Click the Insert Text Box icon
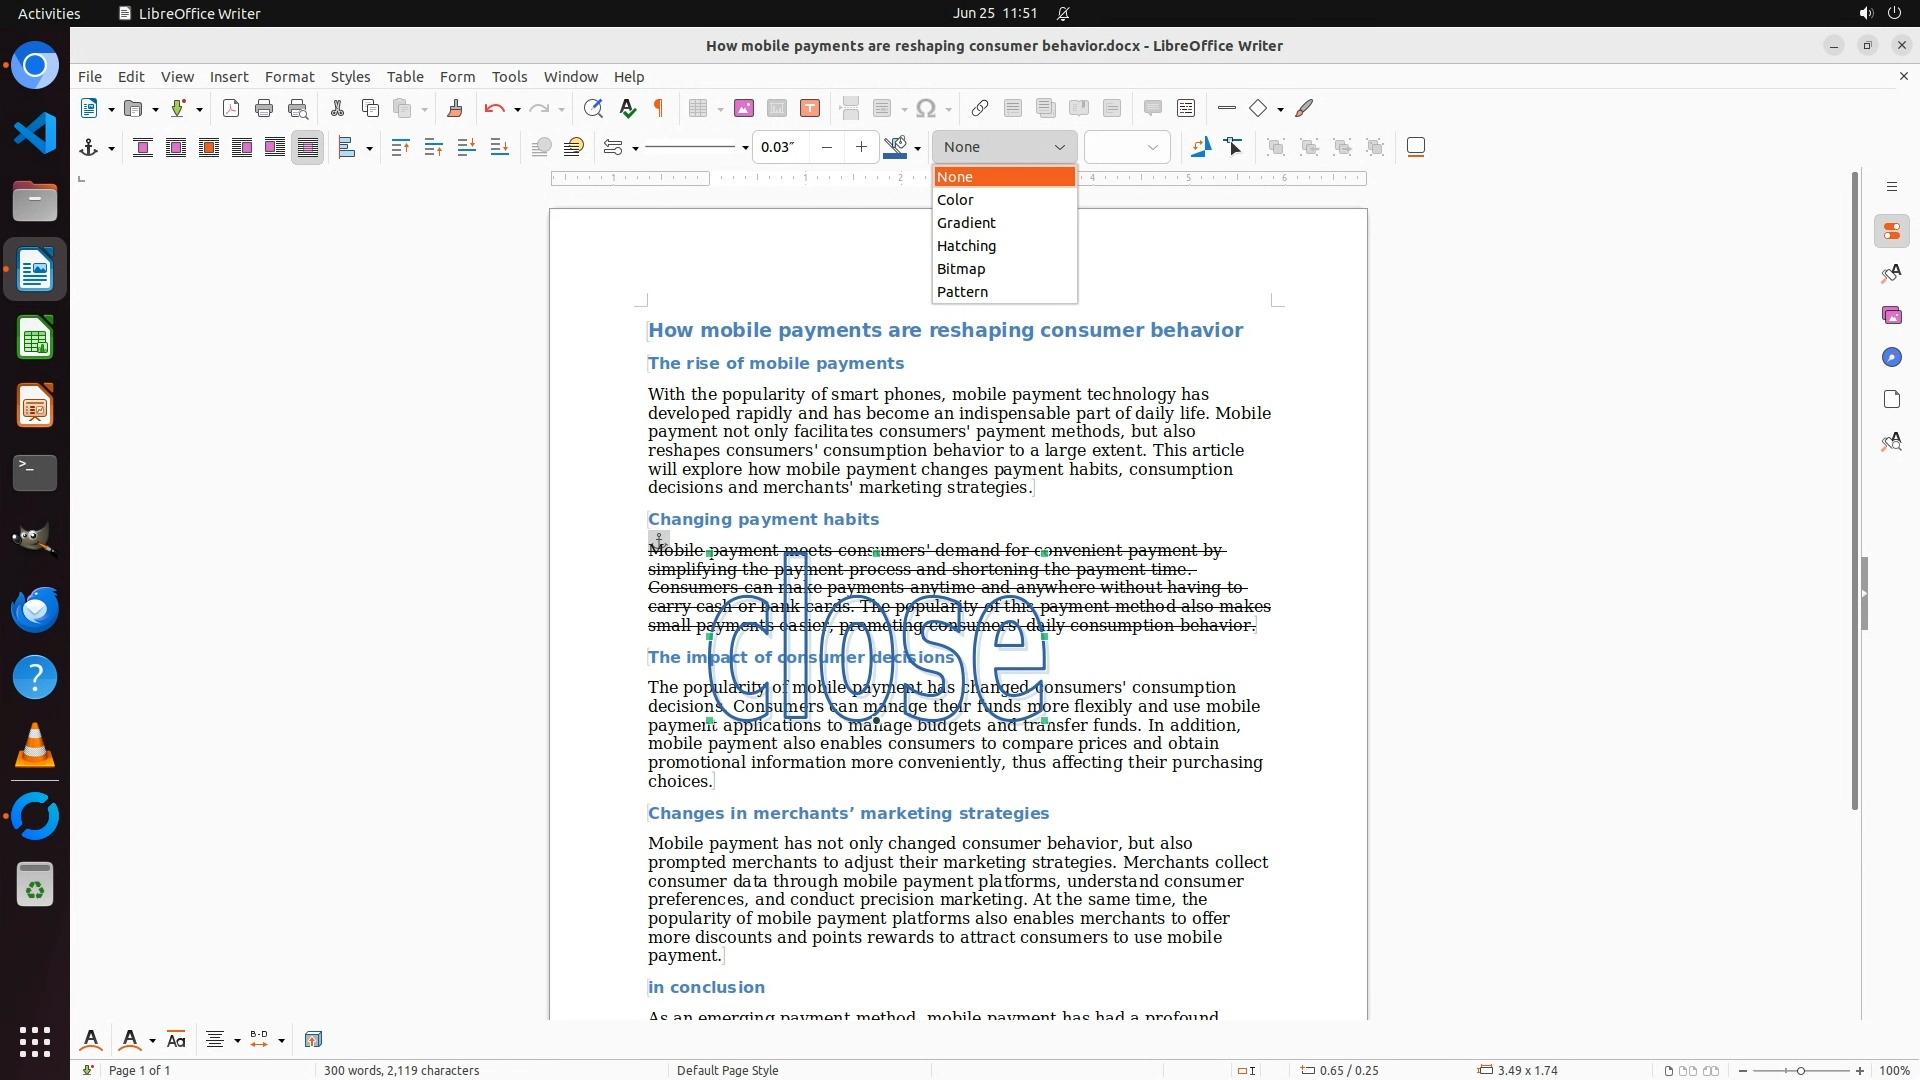Viewport: 1920px width, 1080px height. pyautogui.click(x=810, y=109)
